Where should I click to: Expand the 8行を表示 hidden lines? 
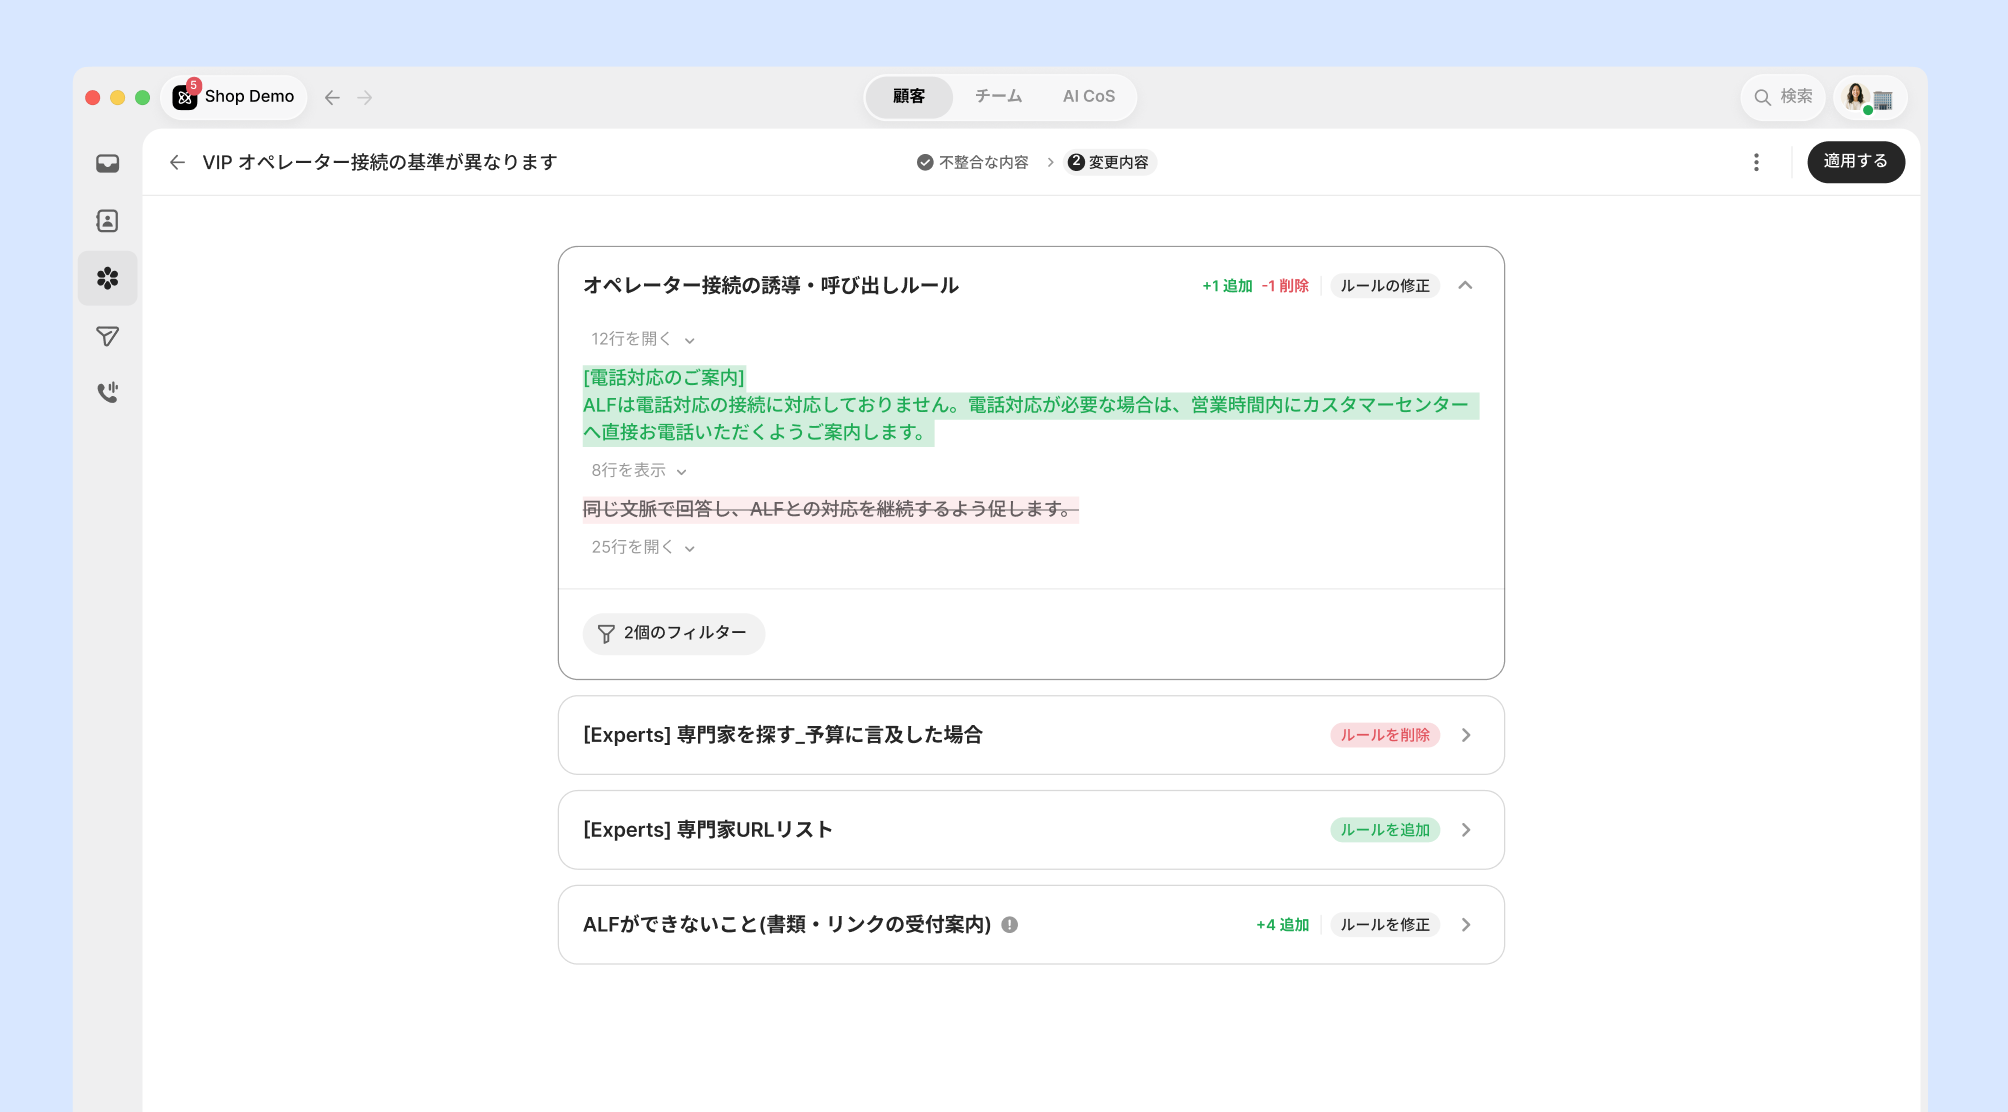click(638, 471)
